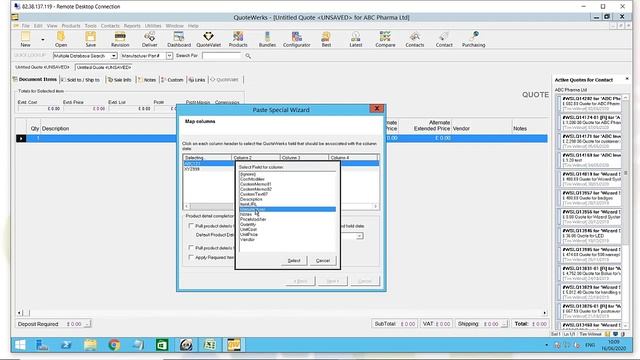The image size is (640, 360).
Task: Click the Windows Start button
Action: [x=20, y=345]
